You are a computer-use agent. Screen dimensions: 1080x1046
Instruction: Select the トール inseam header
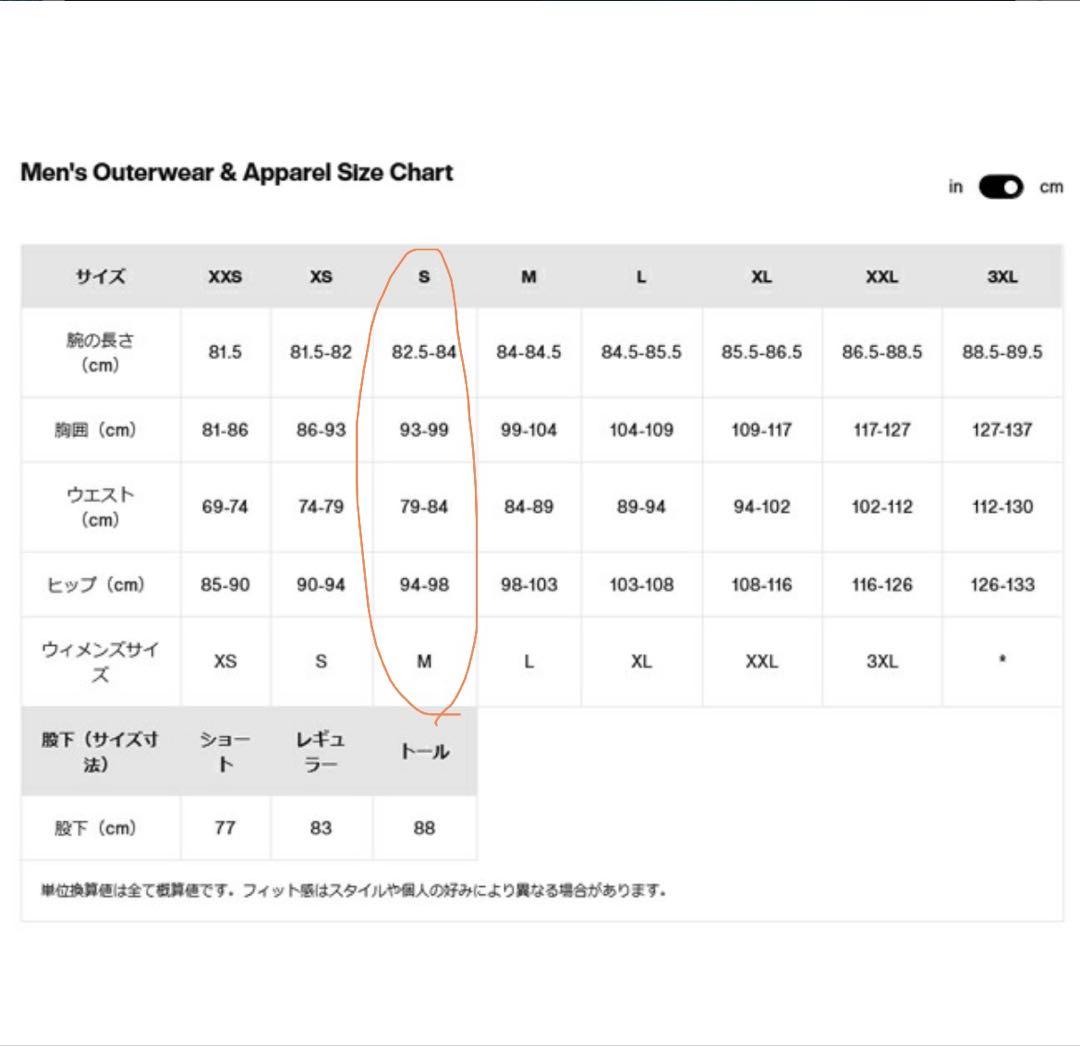(x=424, y=752)
